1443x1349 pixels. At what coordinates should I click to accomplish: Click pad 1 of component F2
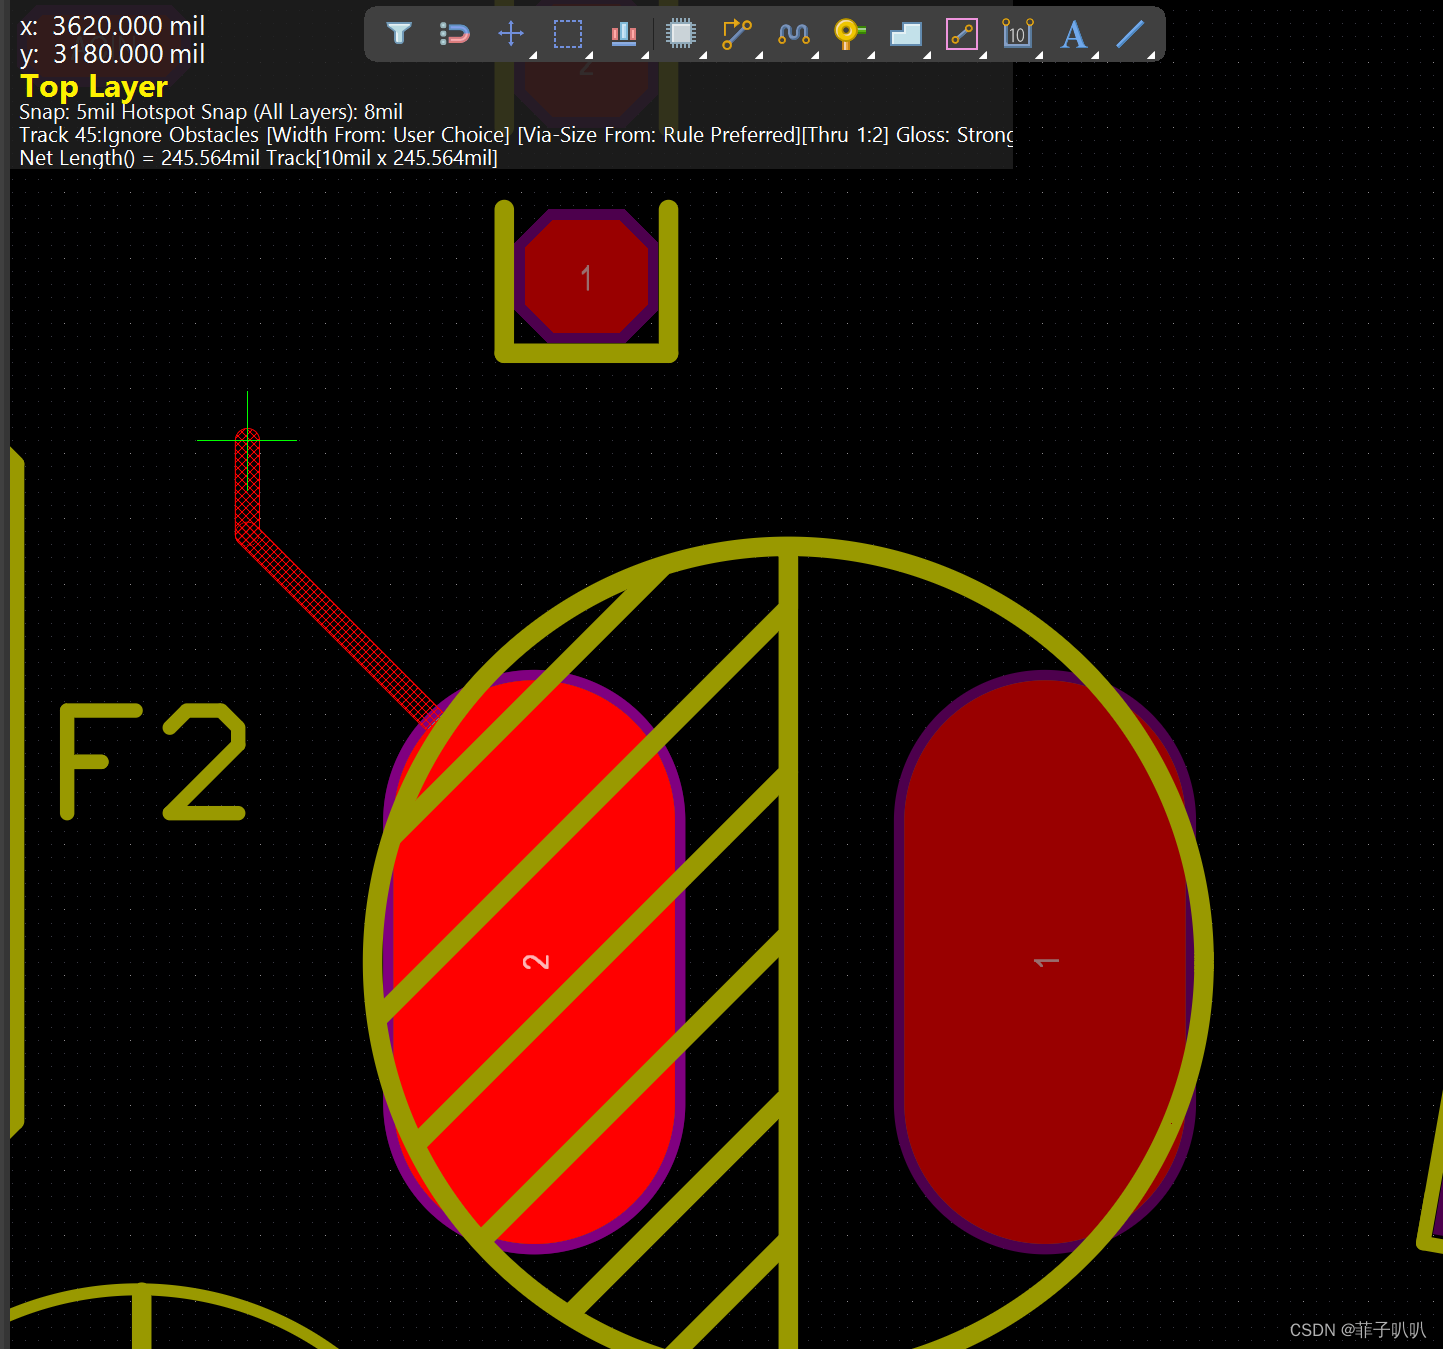[1045, 962]
